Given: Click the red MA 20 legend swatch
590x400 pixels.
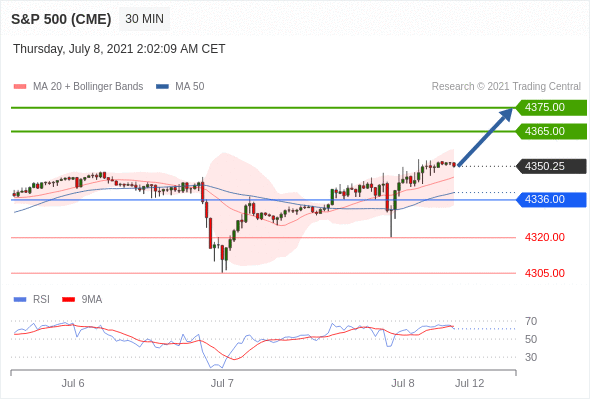Looking at the screenshot, I should click(x=20, y=87).
